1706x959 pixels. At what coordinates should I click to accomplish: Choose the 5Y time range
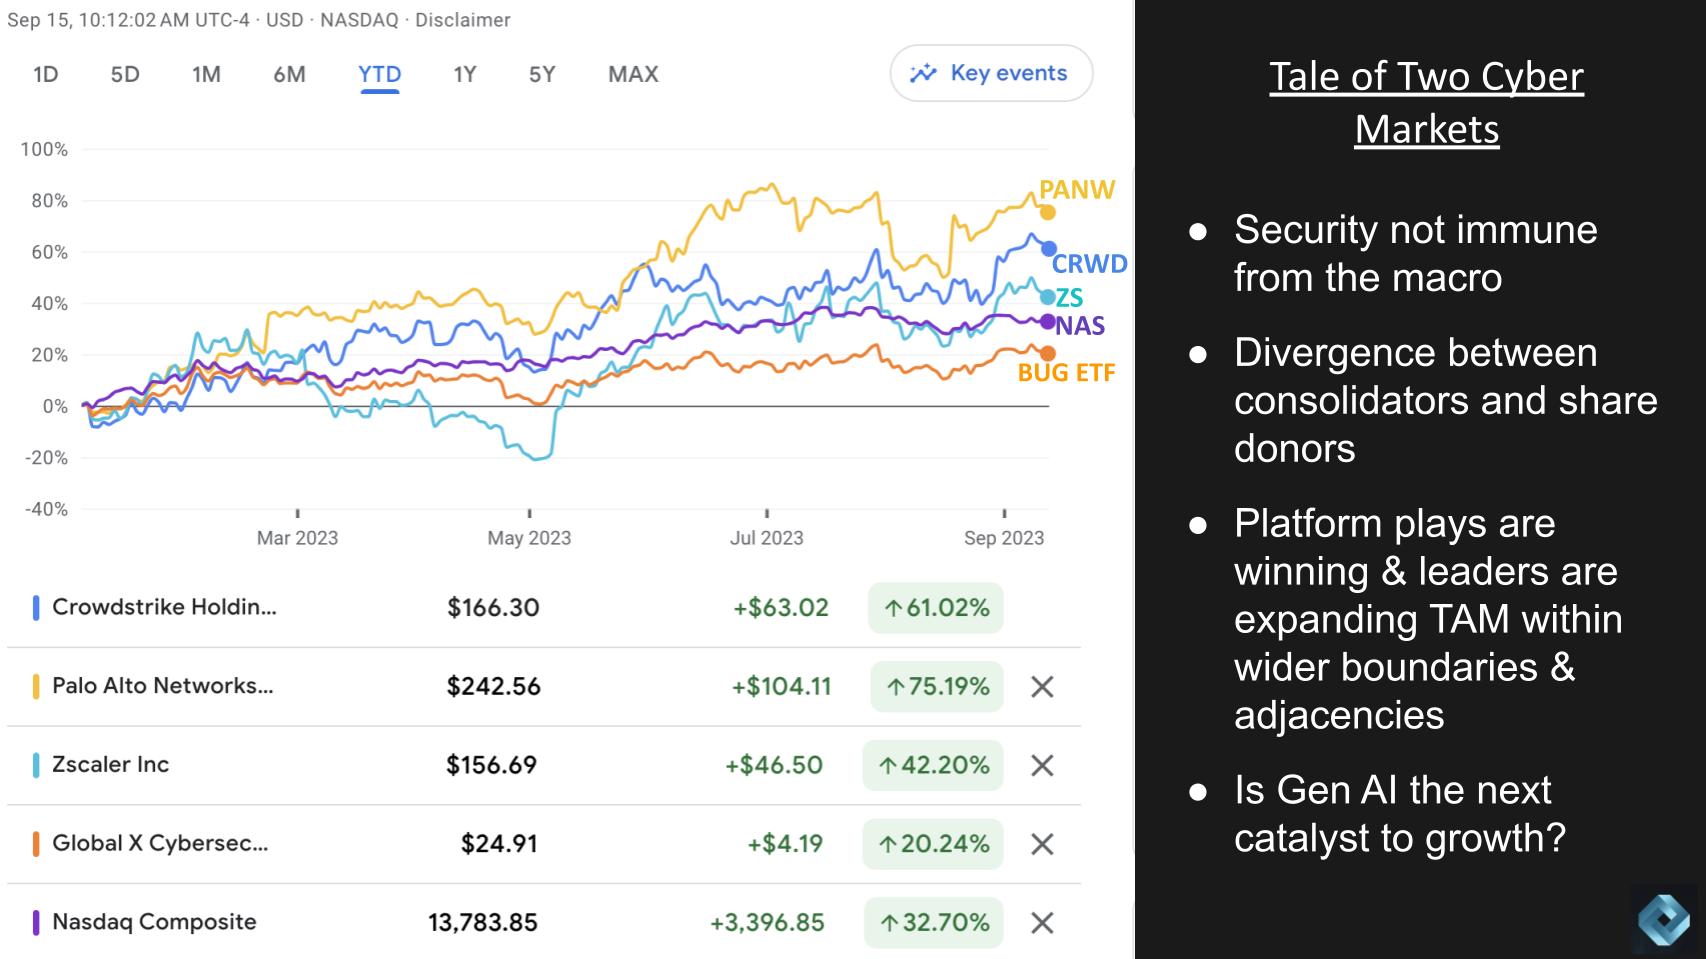(541, 74)
